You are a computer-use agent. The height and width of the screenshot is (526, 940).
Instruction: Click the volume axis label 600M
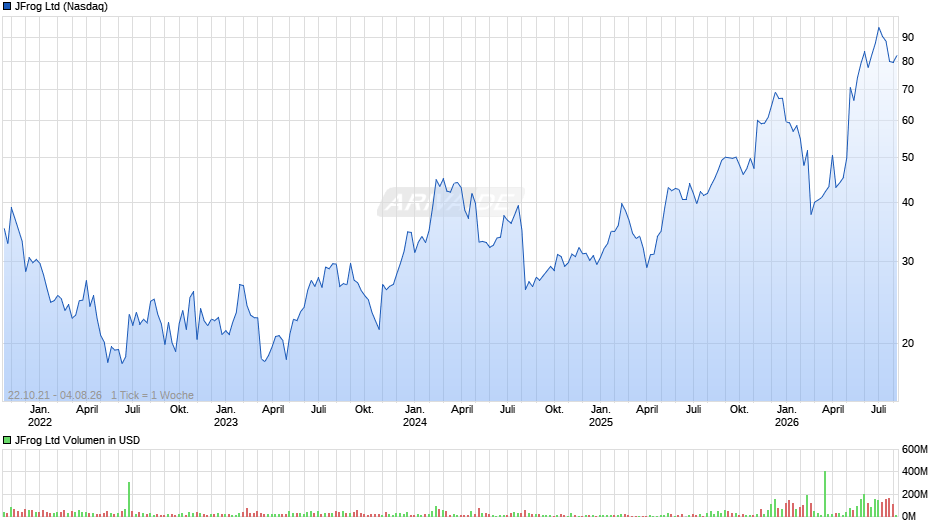pyautogui.click(x=914, y=449)
